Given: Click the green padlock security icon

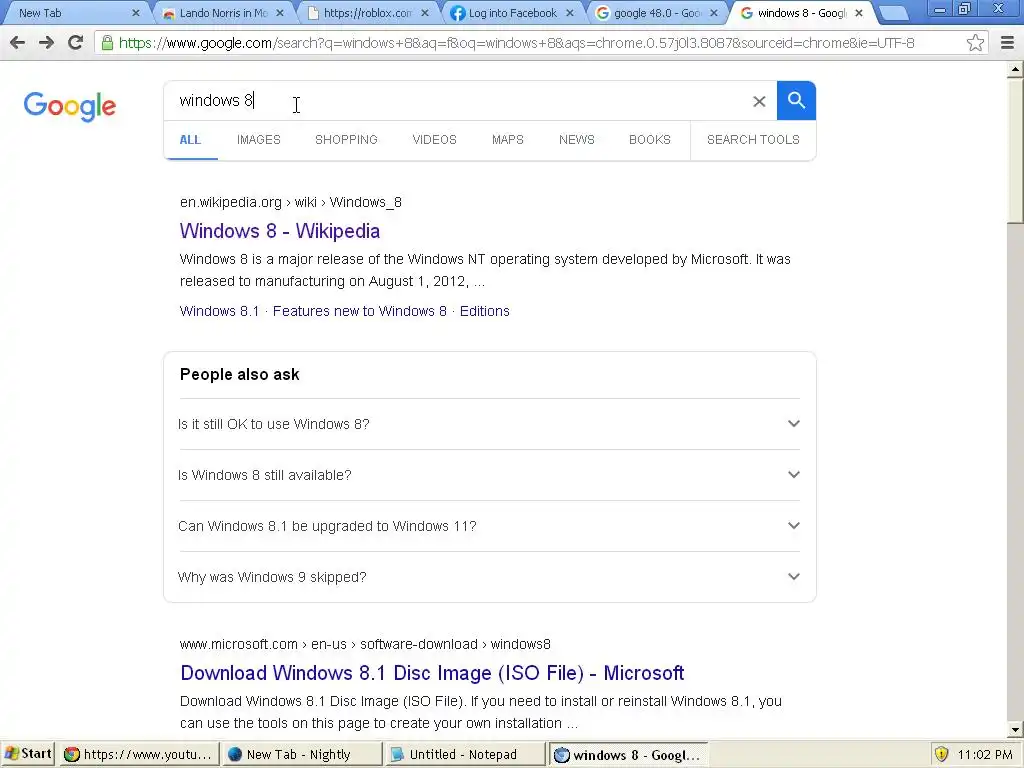Looking at the screenshot, I should [x=107, y=43].
